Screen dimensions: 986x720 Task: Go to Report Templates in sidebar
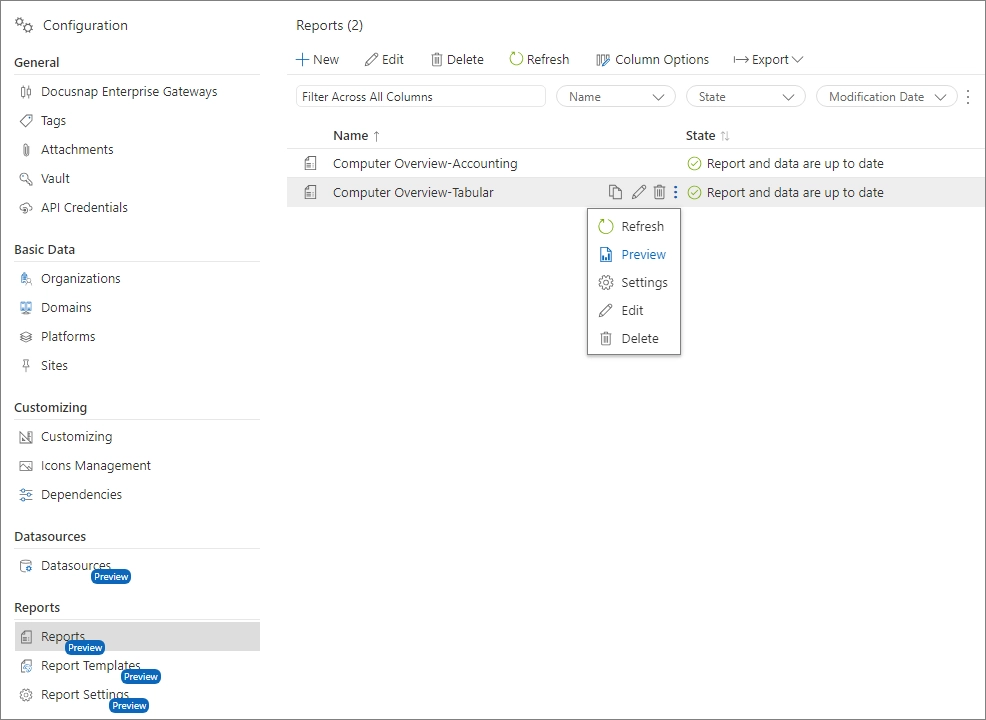90,665
